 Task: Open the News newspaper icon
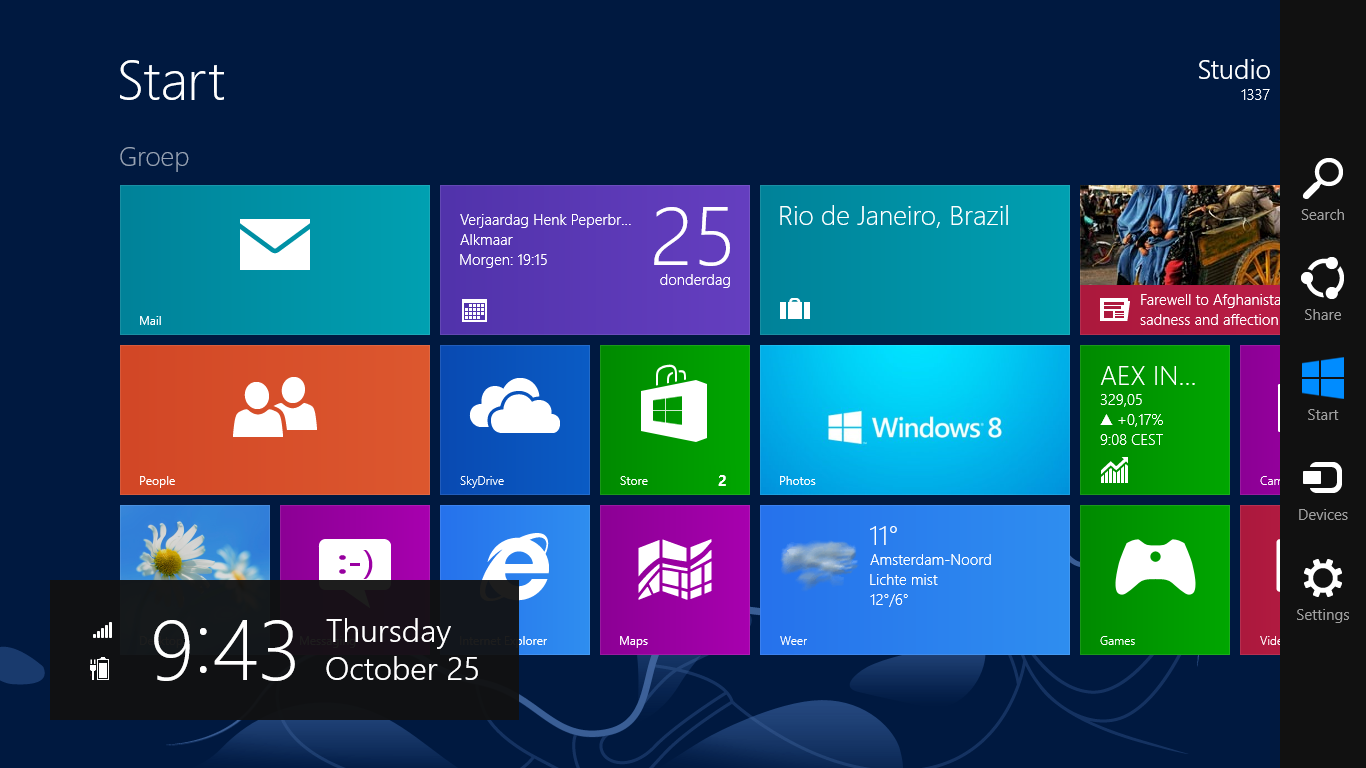point(1114,310)
